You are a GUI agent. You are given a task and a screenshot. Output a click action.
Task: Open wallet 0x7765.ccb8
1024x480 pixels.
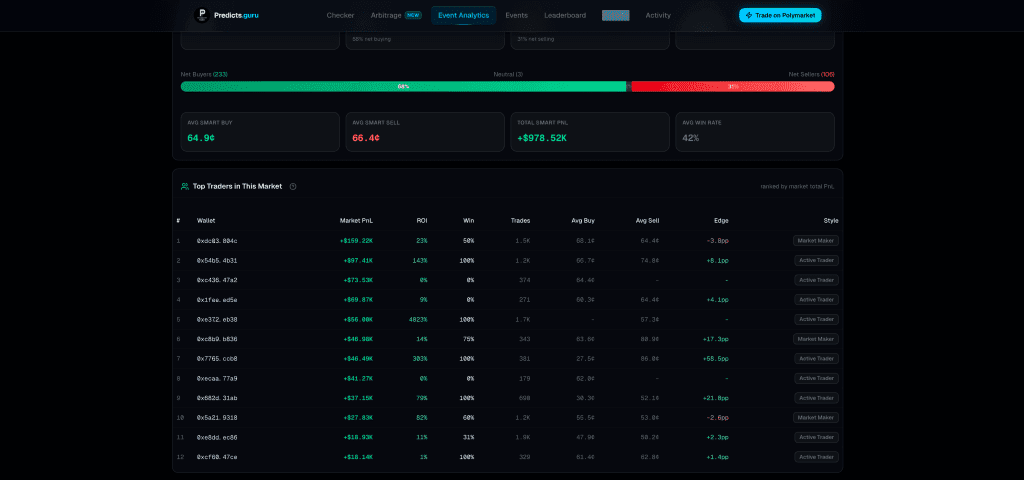(217, 359)
